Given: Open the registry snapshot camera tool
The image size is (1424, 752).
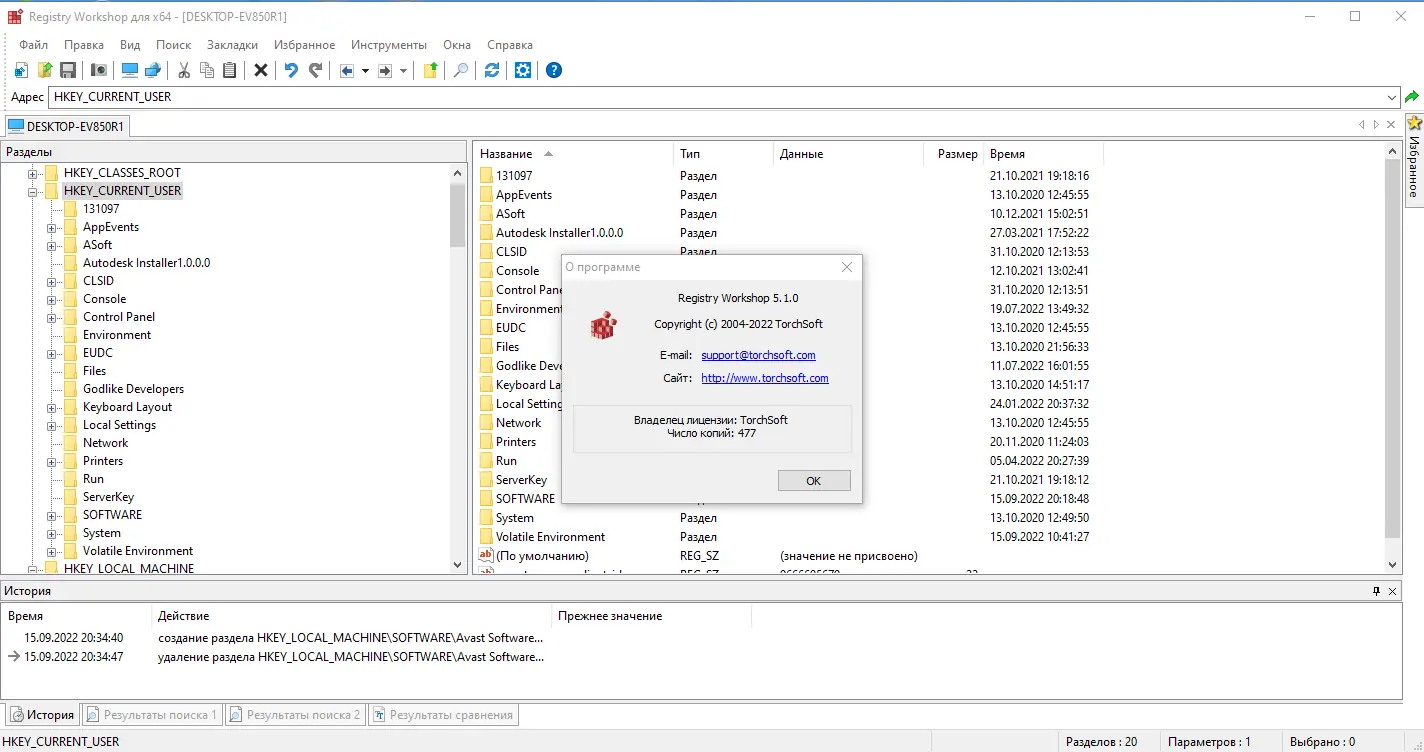Looking at the screenshot, I should click(98, 70).
